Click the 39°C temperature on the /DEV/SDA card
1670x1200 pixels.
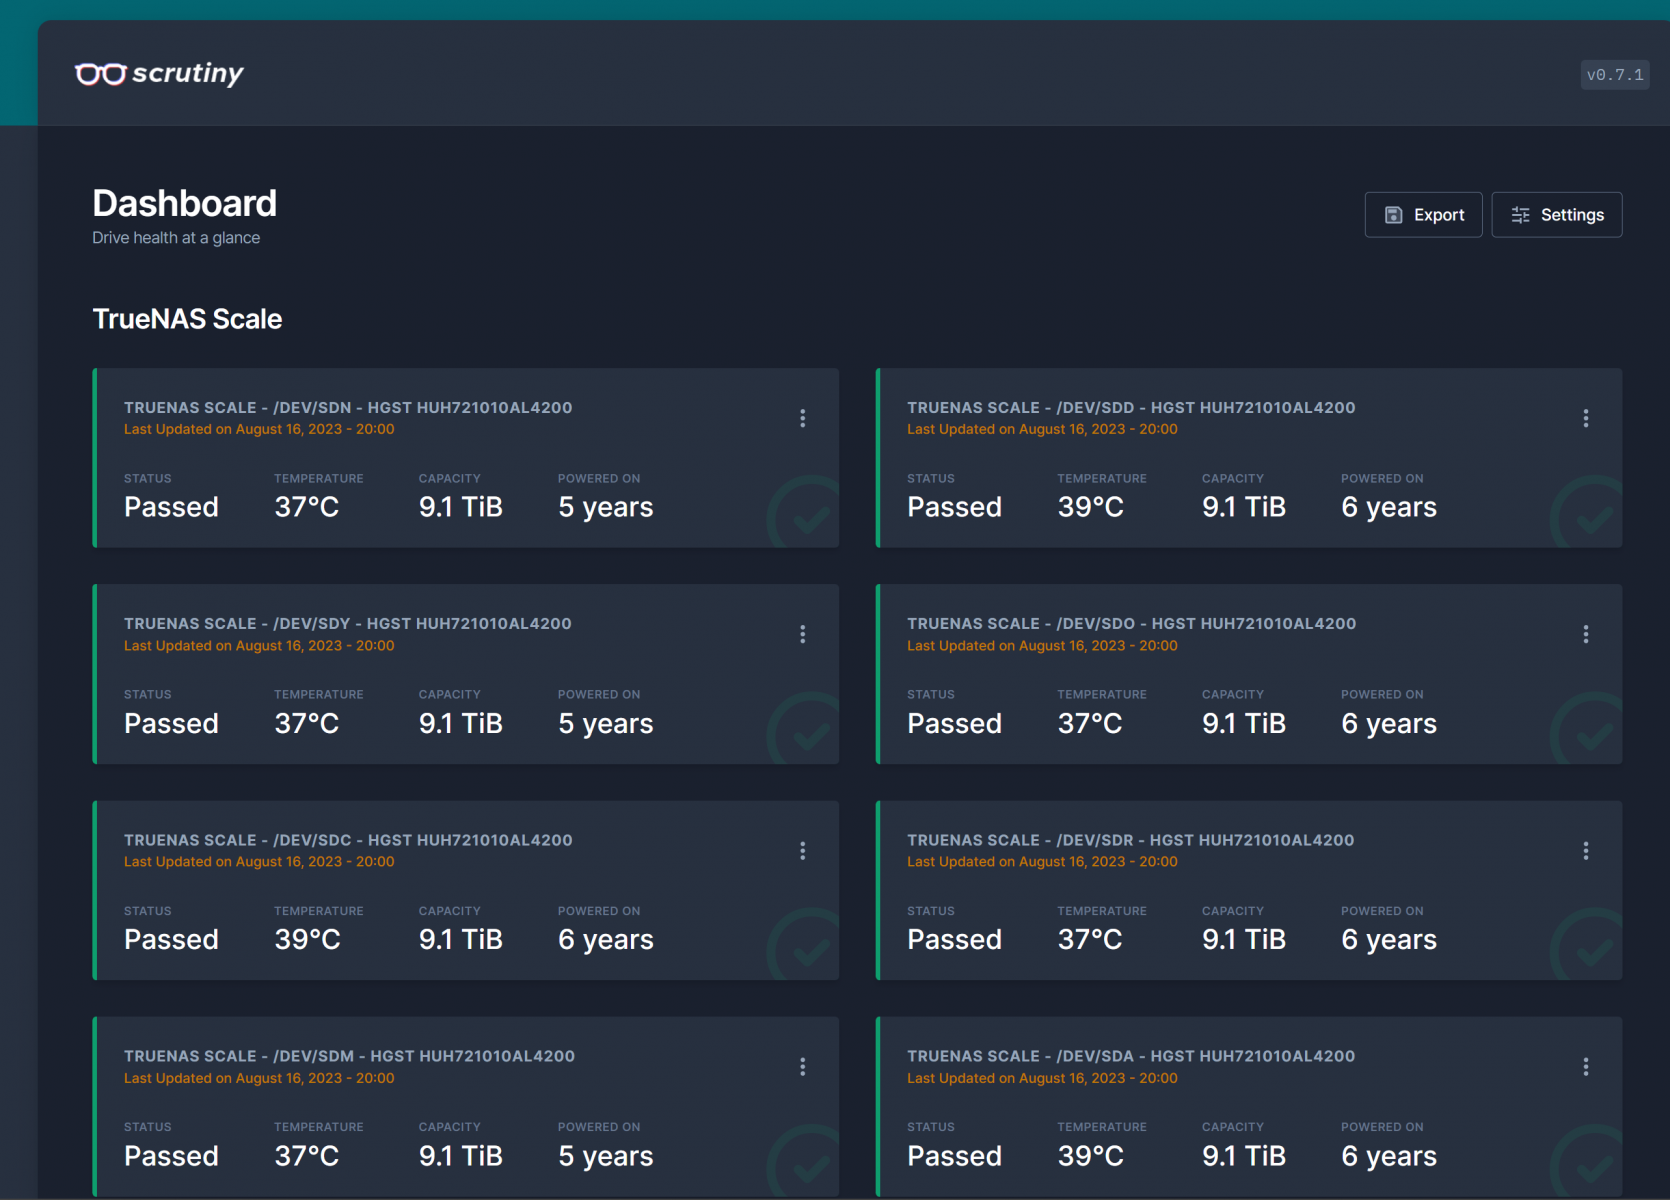(x=1091, y=1156)
